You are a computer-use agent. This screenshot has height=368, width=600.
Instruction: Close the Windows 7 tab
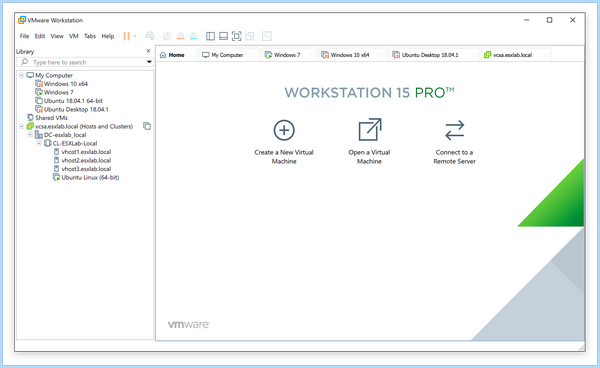coord(310,55)
